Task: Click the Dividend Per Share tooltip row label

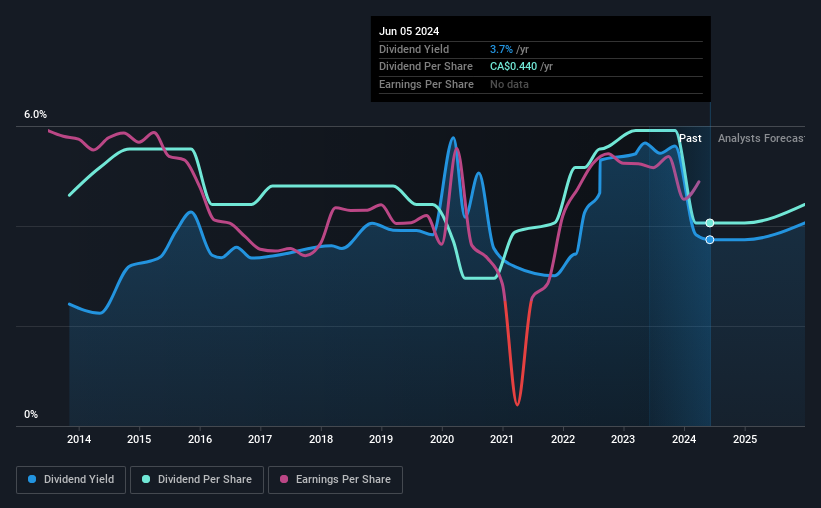Action: coord(426,67)
